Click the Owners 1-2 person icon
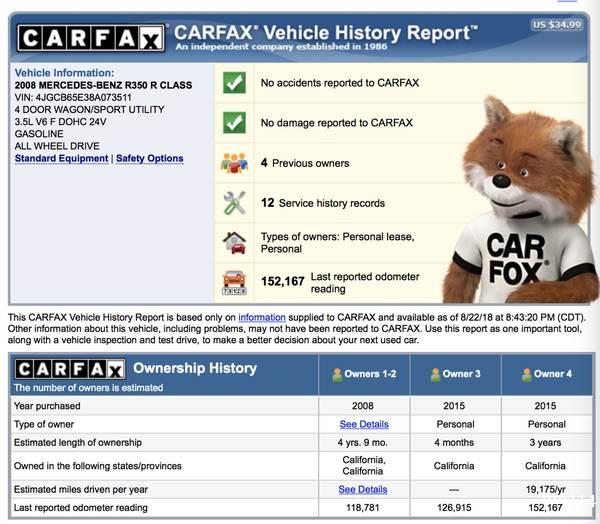Screen dimensions: 600x524 tap(337, 374)
